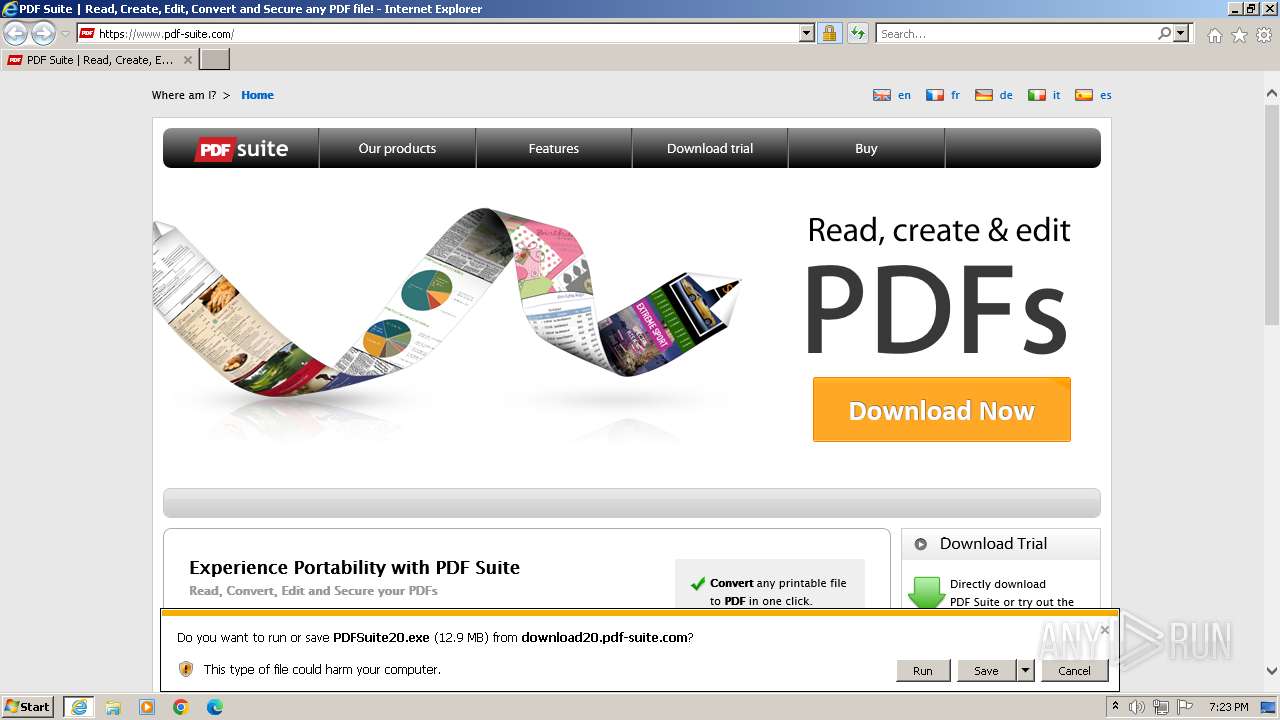Click Internet Explorer in the taskbar
1280x720 pixels.
pos(79,707)
